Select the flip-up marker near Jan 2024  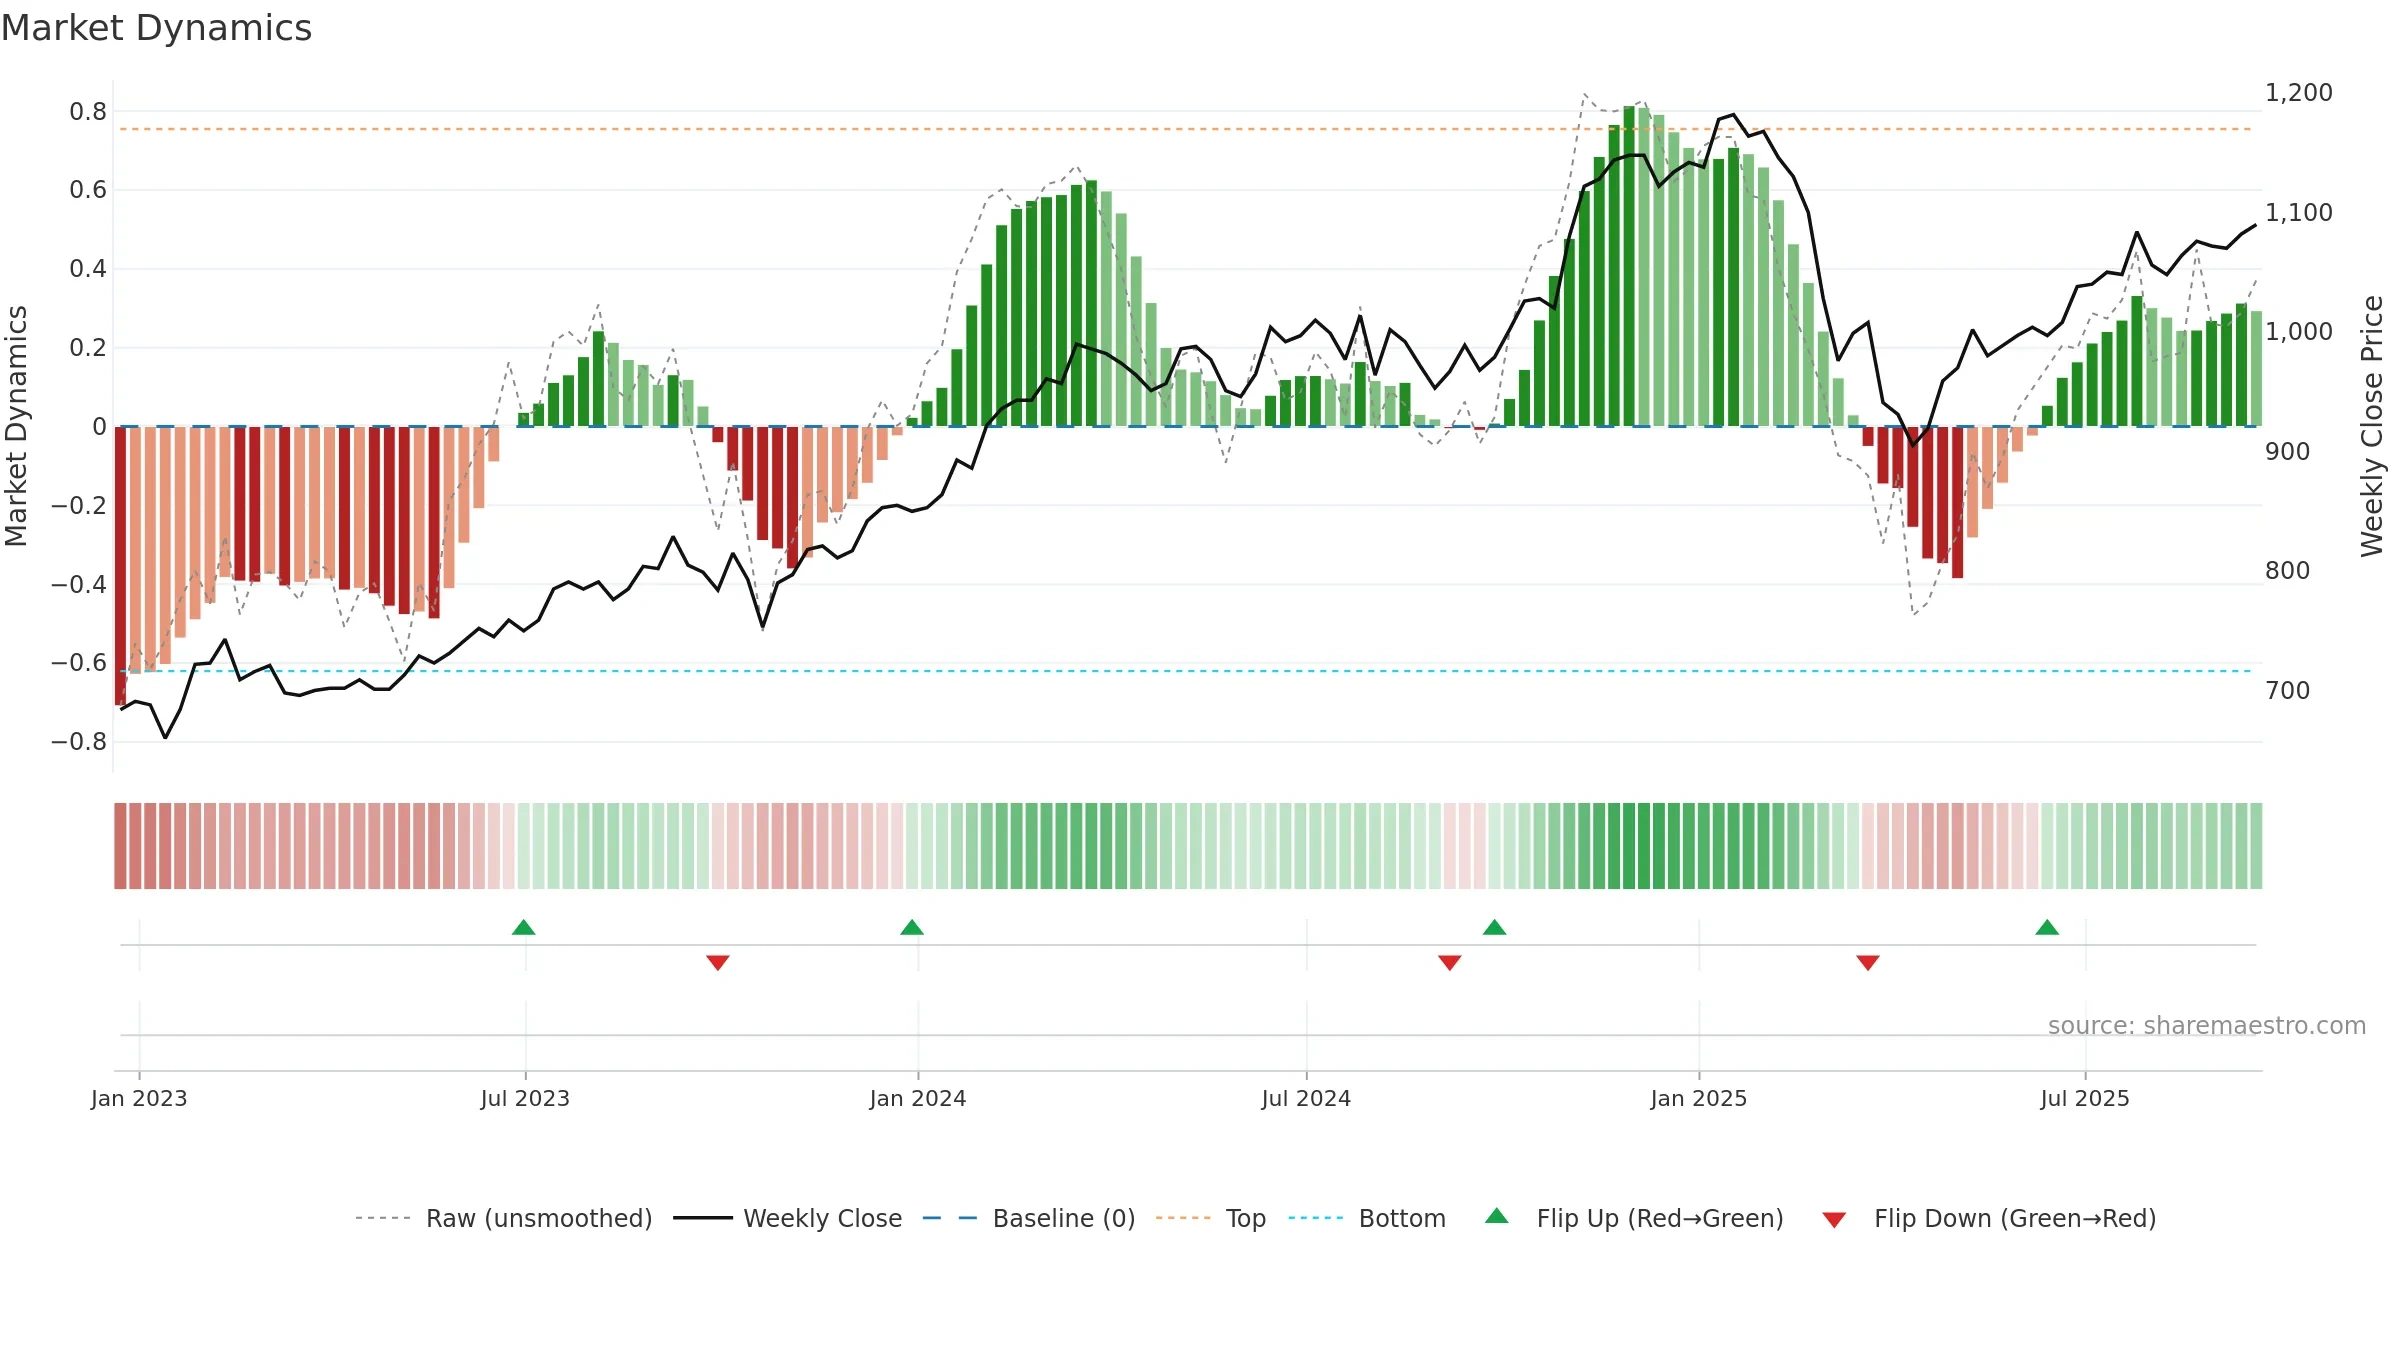912,927
